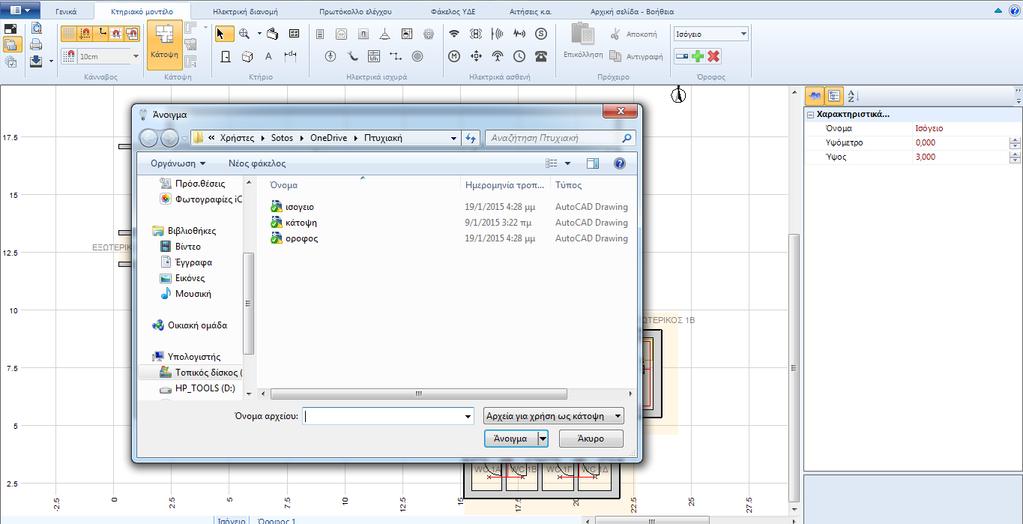
Task: Click the circled M icon
Action: pyautogui.click(x=454, y=57)
